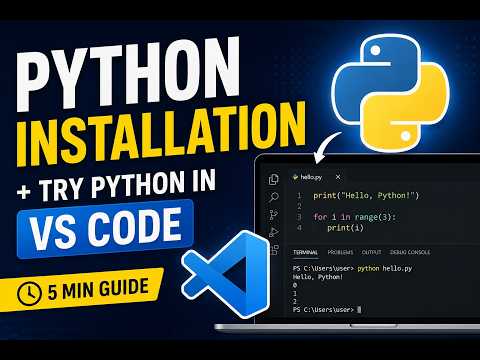Screen dimensions: 480x360
Task: Click the terminal output 'Hello, Python!'
Action: coord(318,277)
